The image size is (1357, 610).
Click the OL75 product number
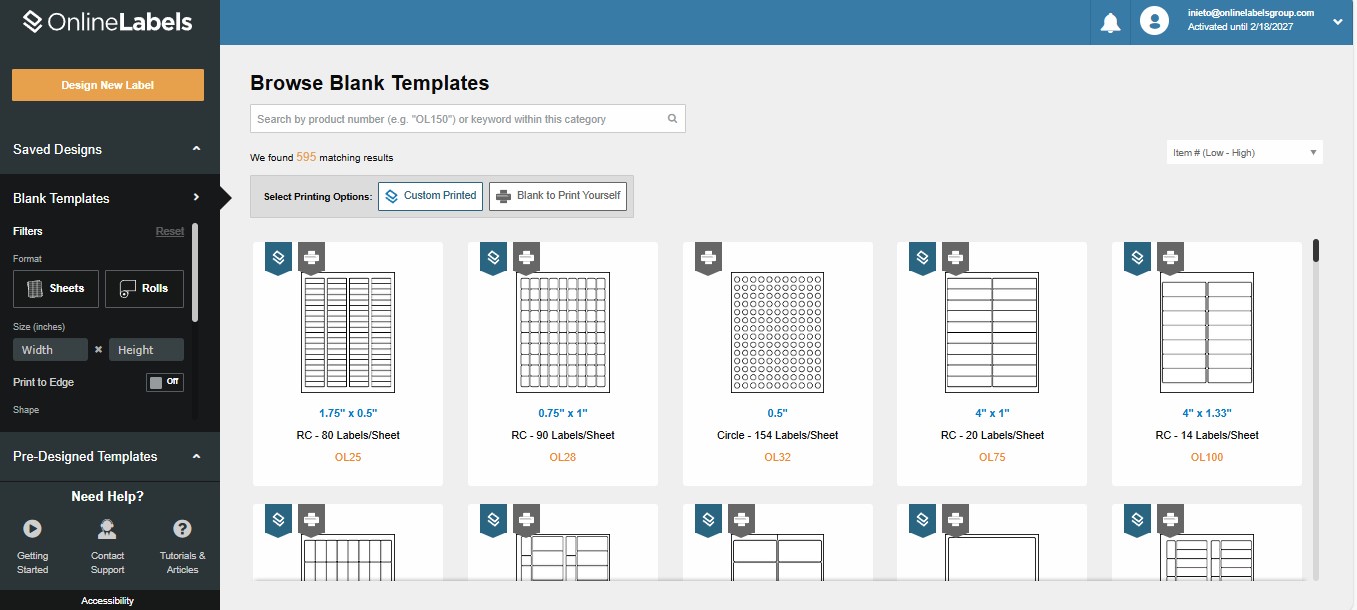(992, 457)
